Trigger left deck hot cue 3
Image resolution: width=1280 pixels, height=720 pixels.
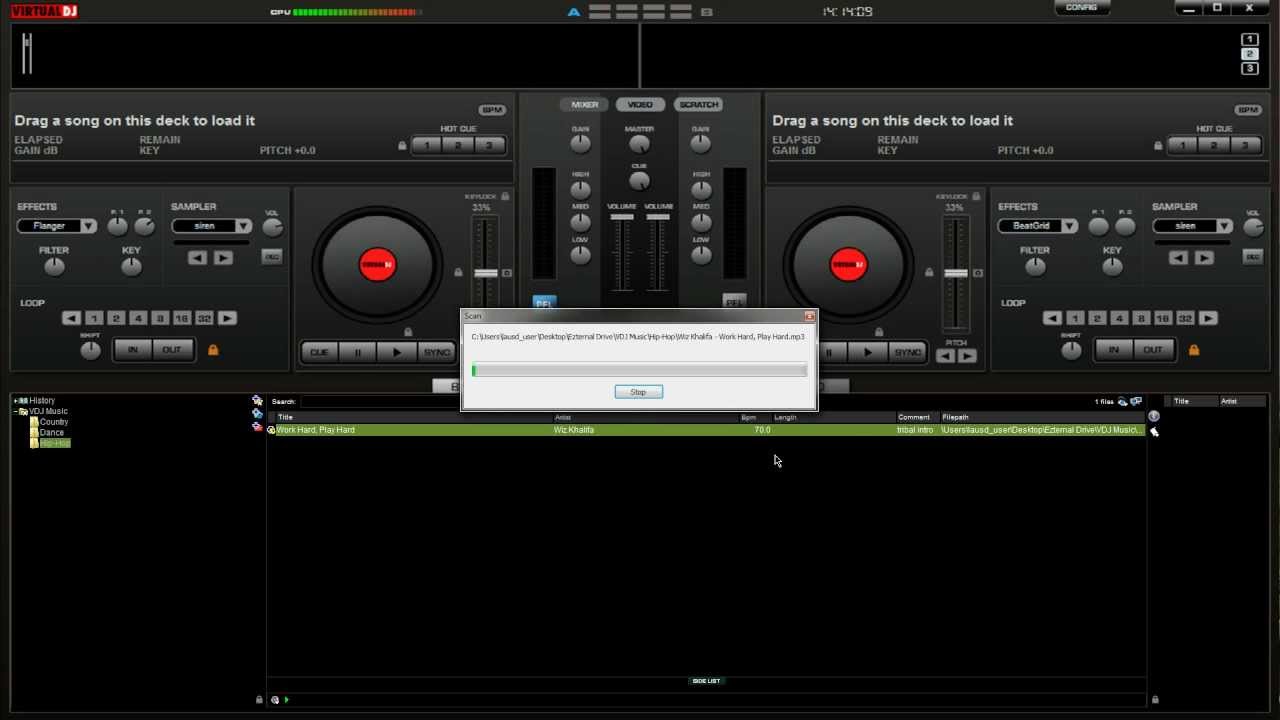(489, 146)
